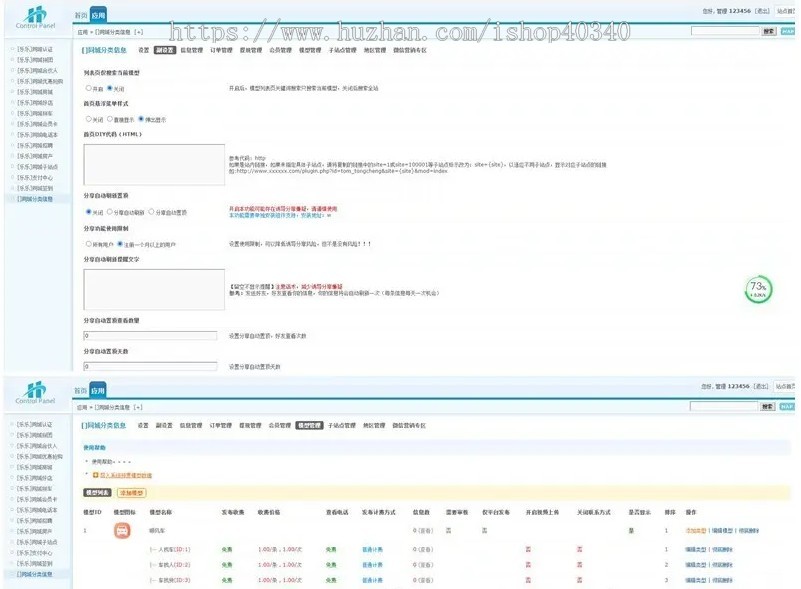The width and height of the screenshot is (801, 589).
Task: Open the 首页 tab in upper screenshot
Action: 81,15
